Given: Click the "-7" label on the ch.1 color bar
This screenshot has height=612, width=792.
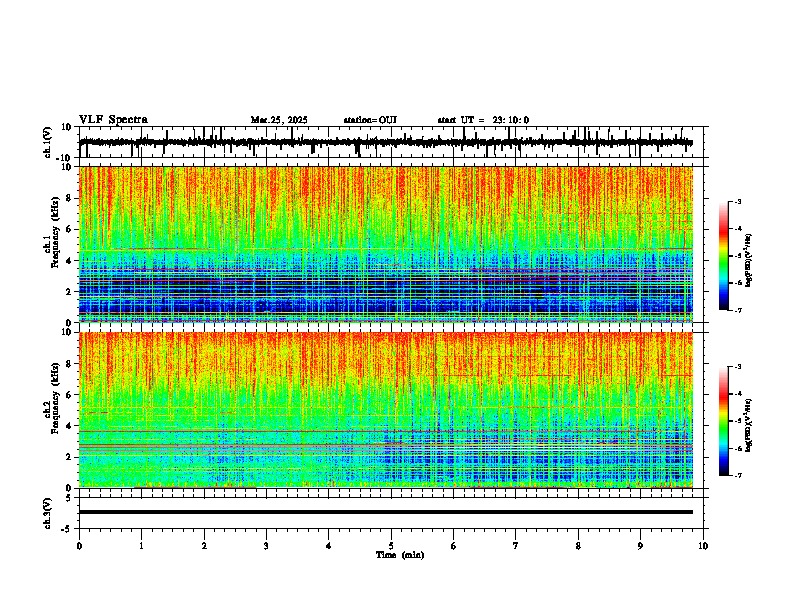Looking at the screenshot, I should [x=738, y=311].
